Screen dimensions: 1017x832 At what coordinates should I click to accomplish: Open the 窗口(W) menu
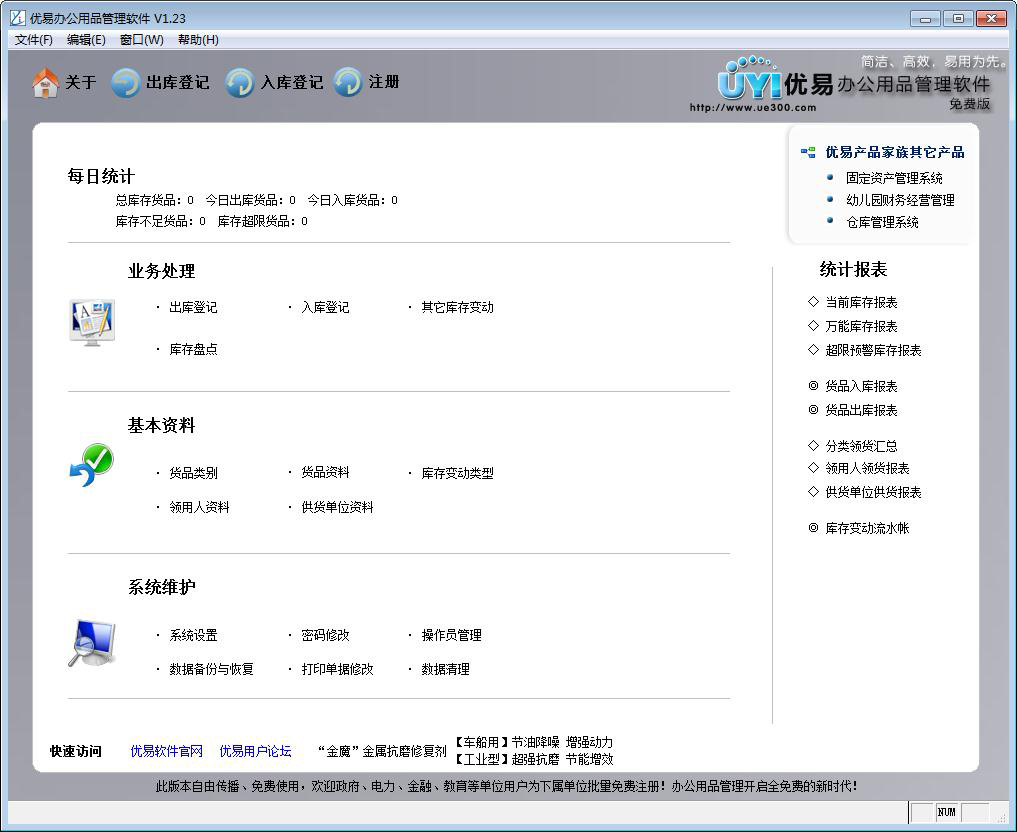[x=142, y=40]
